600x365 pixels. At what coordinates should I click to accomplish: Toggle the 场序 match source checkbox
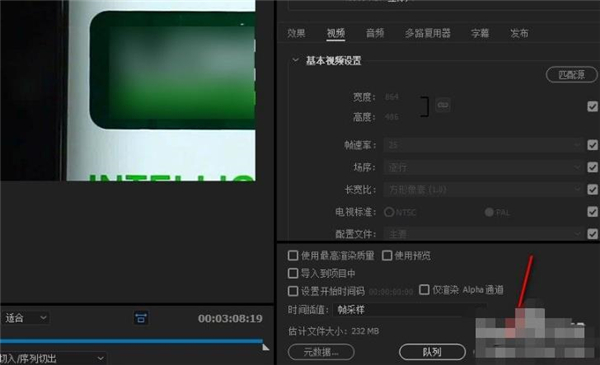click(x=592, y=167)
